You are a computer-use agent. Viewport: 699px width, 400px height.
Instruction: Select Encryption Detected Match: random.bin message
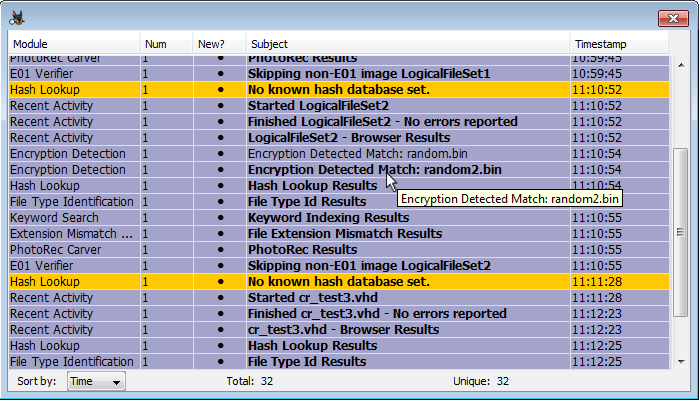pyautogui.click(x=332, y=154)
